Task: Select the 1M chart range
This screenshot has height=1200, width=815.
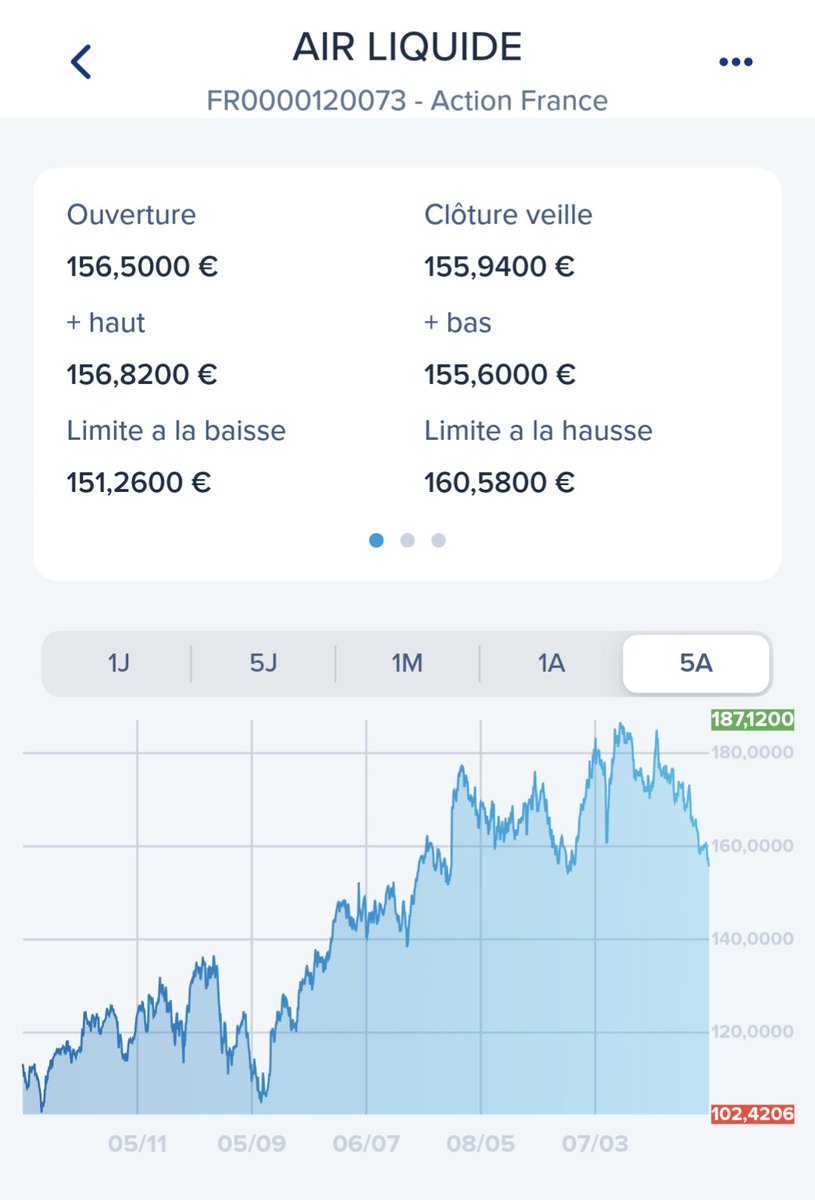Action: [x=407, y=663]
